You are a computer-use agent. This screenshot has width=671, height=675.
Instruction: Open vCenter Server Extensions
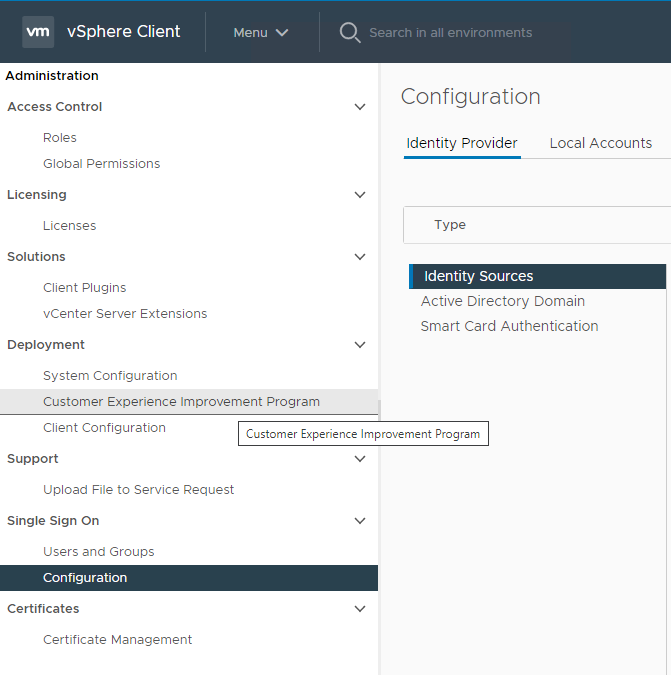pos(125,313)
